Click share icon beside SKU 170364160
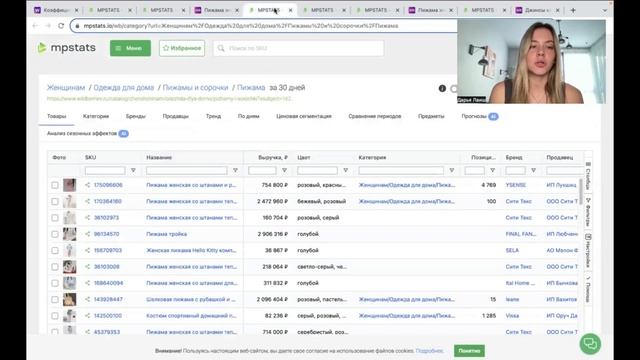Screen dimensions: 640x360 87,201
